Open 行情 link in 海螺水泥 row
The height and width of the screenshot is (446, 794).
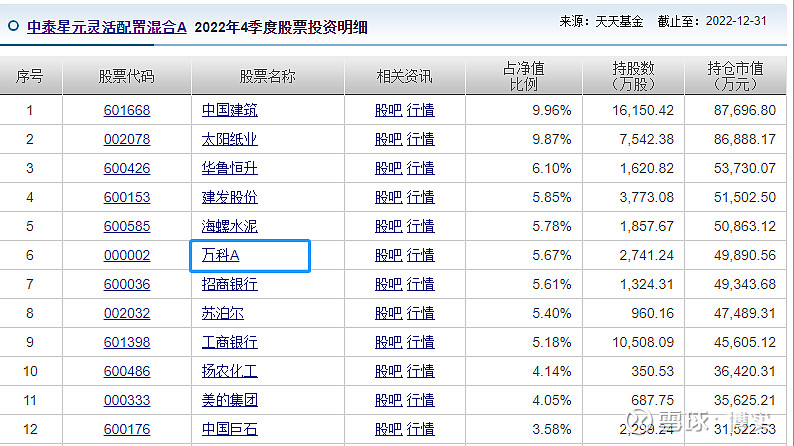(420, 226)
